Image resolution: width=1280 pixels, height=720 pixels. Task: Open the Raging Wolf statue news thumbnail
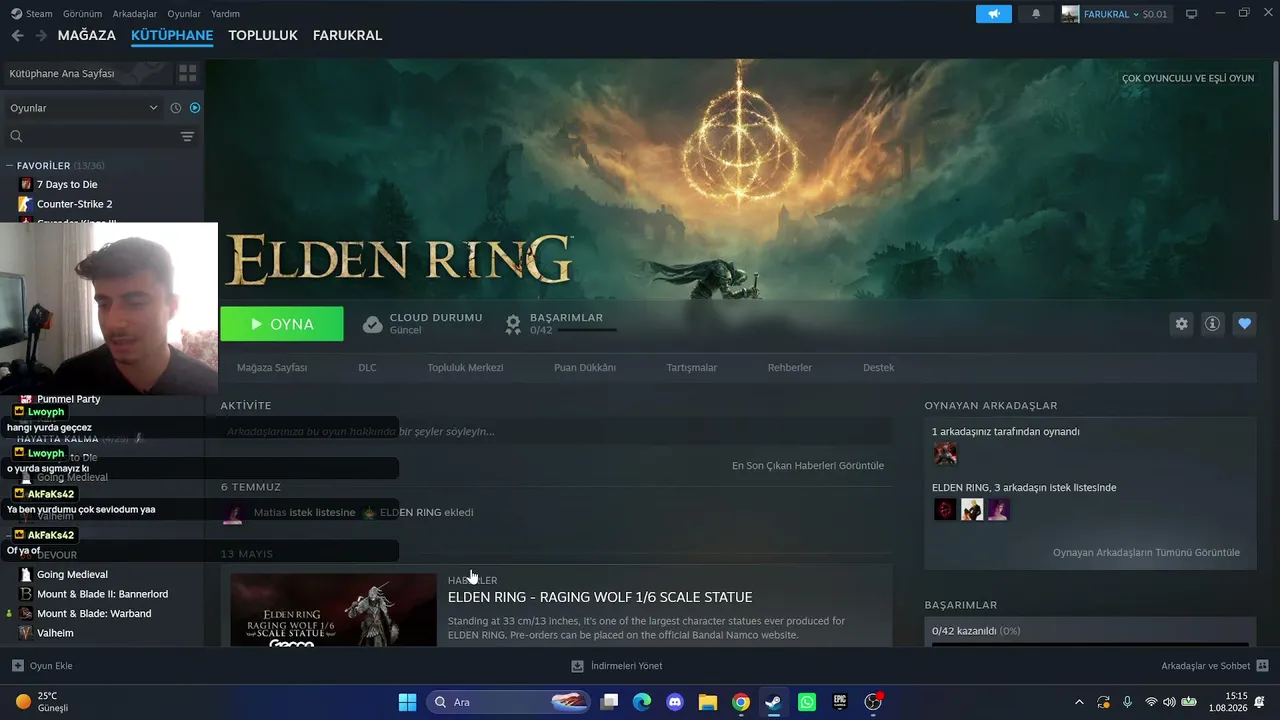click(333, 609)
